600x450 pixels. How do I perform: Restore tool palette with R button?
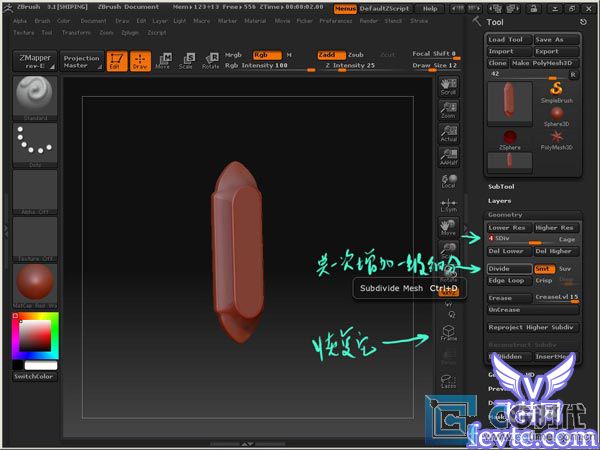pos(573,75)
